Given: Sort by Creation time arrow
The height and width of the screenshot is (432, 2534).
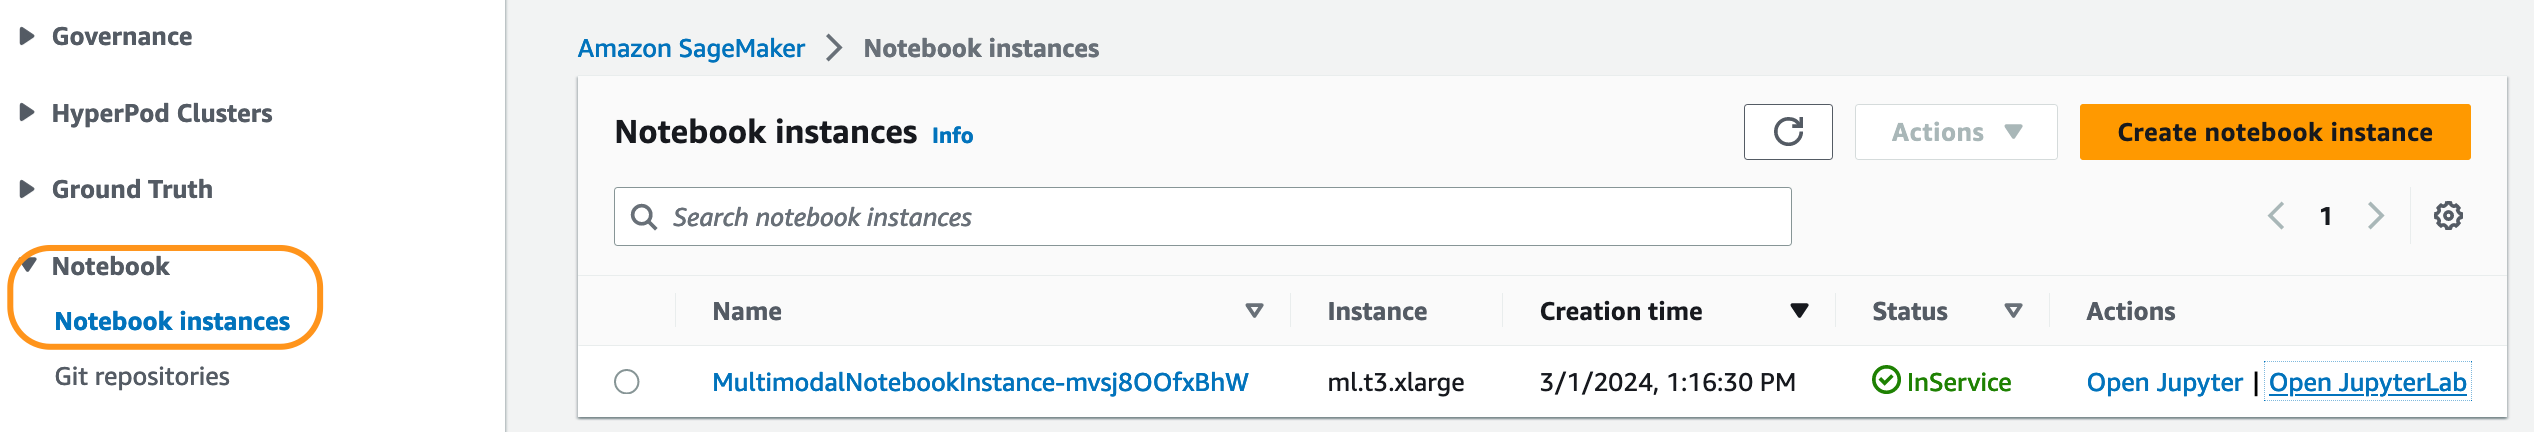Looking at the screenshot, I should (1799, 311).
